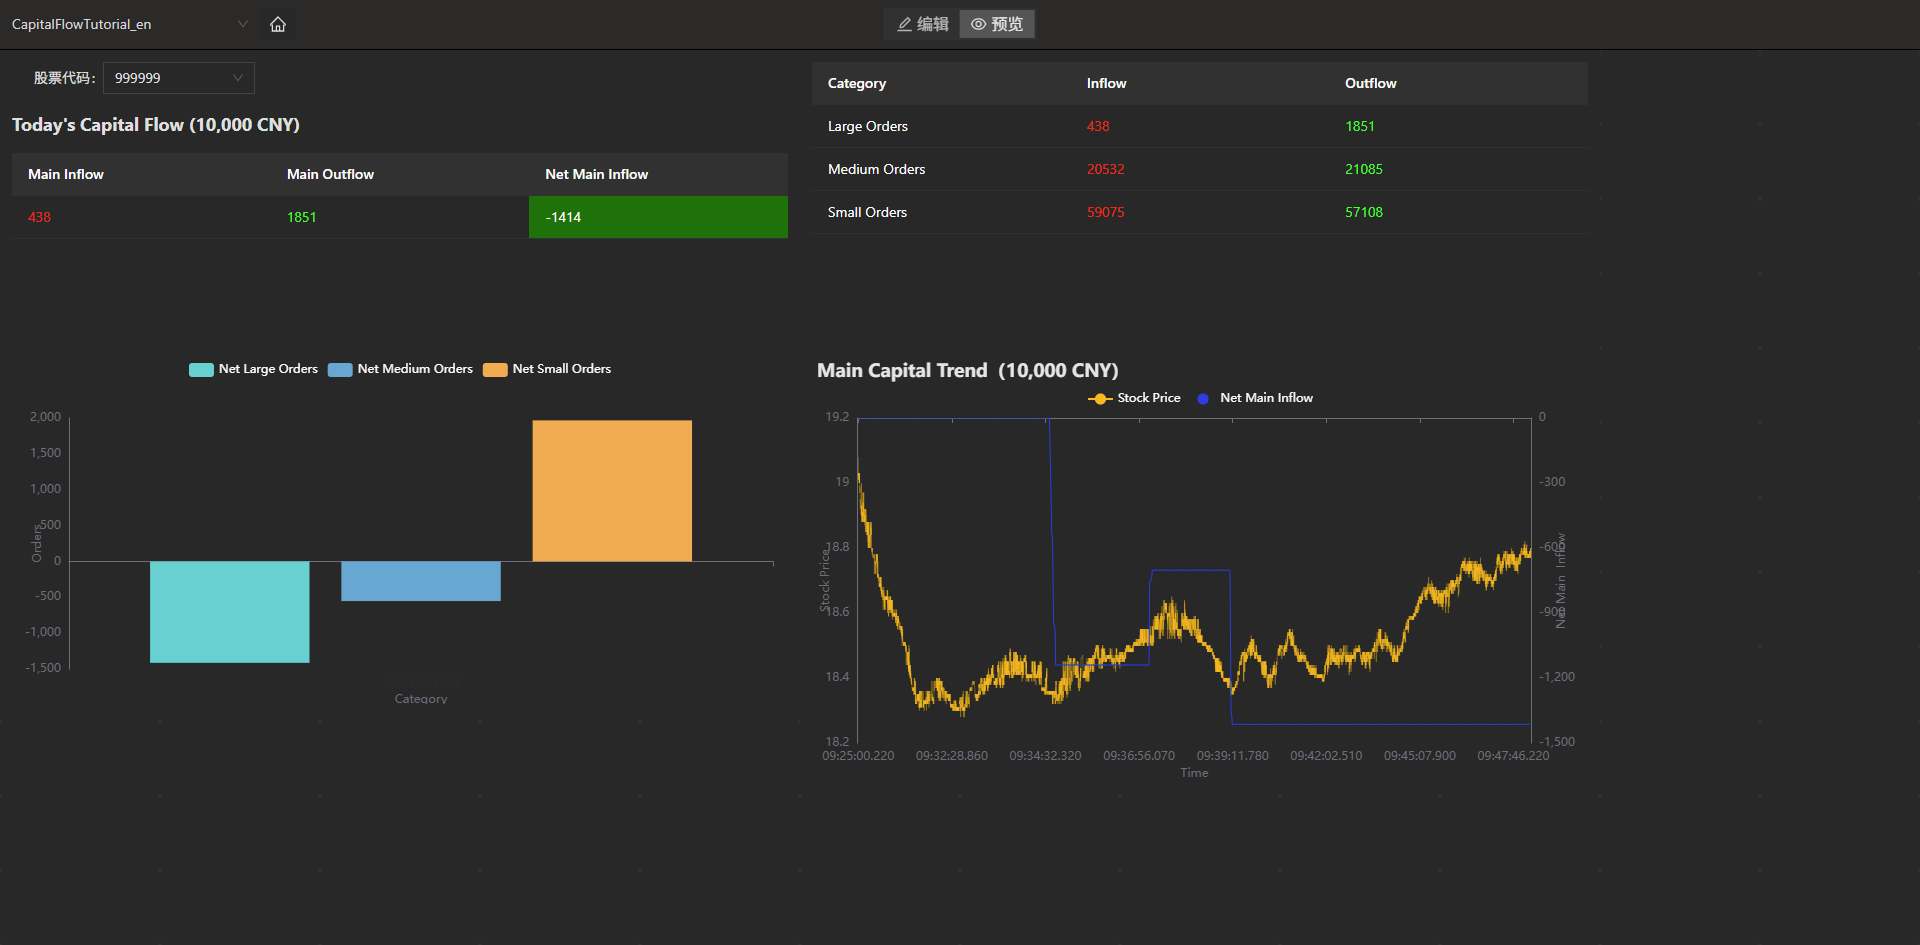This screenshot has height=945, width=1920.
Task: Toggle Net Large Orders legend series
Action: 254,369
